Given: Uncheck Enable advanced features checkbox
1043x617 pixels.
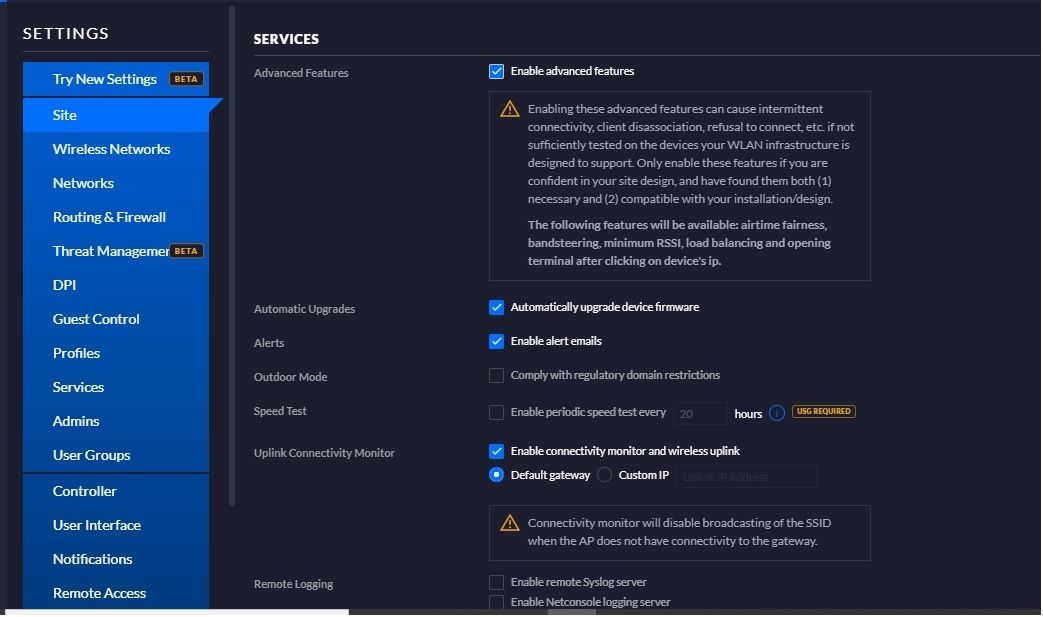Looking at the screenshot, I should pos(496,71).
